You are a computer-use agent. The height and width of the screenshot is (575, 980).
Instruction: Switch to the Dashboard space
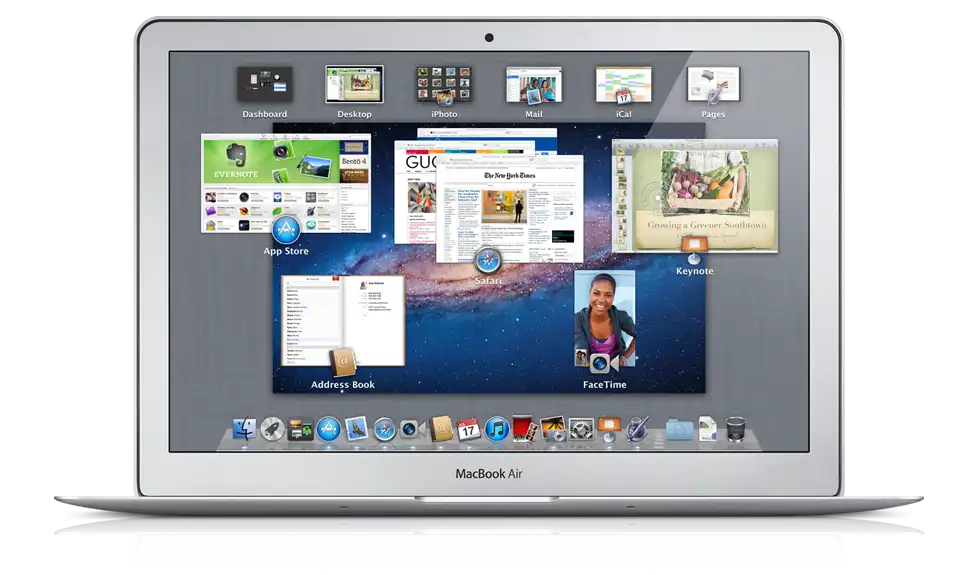coord(265,85)
